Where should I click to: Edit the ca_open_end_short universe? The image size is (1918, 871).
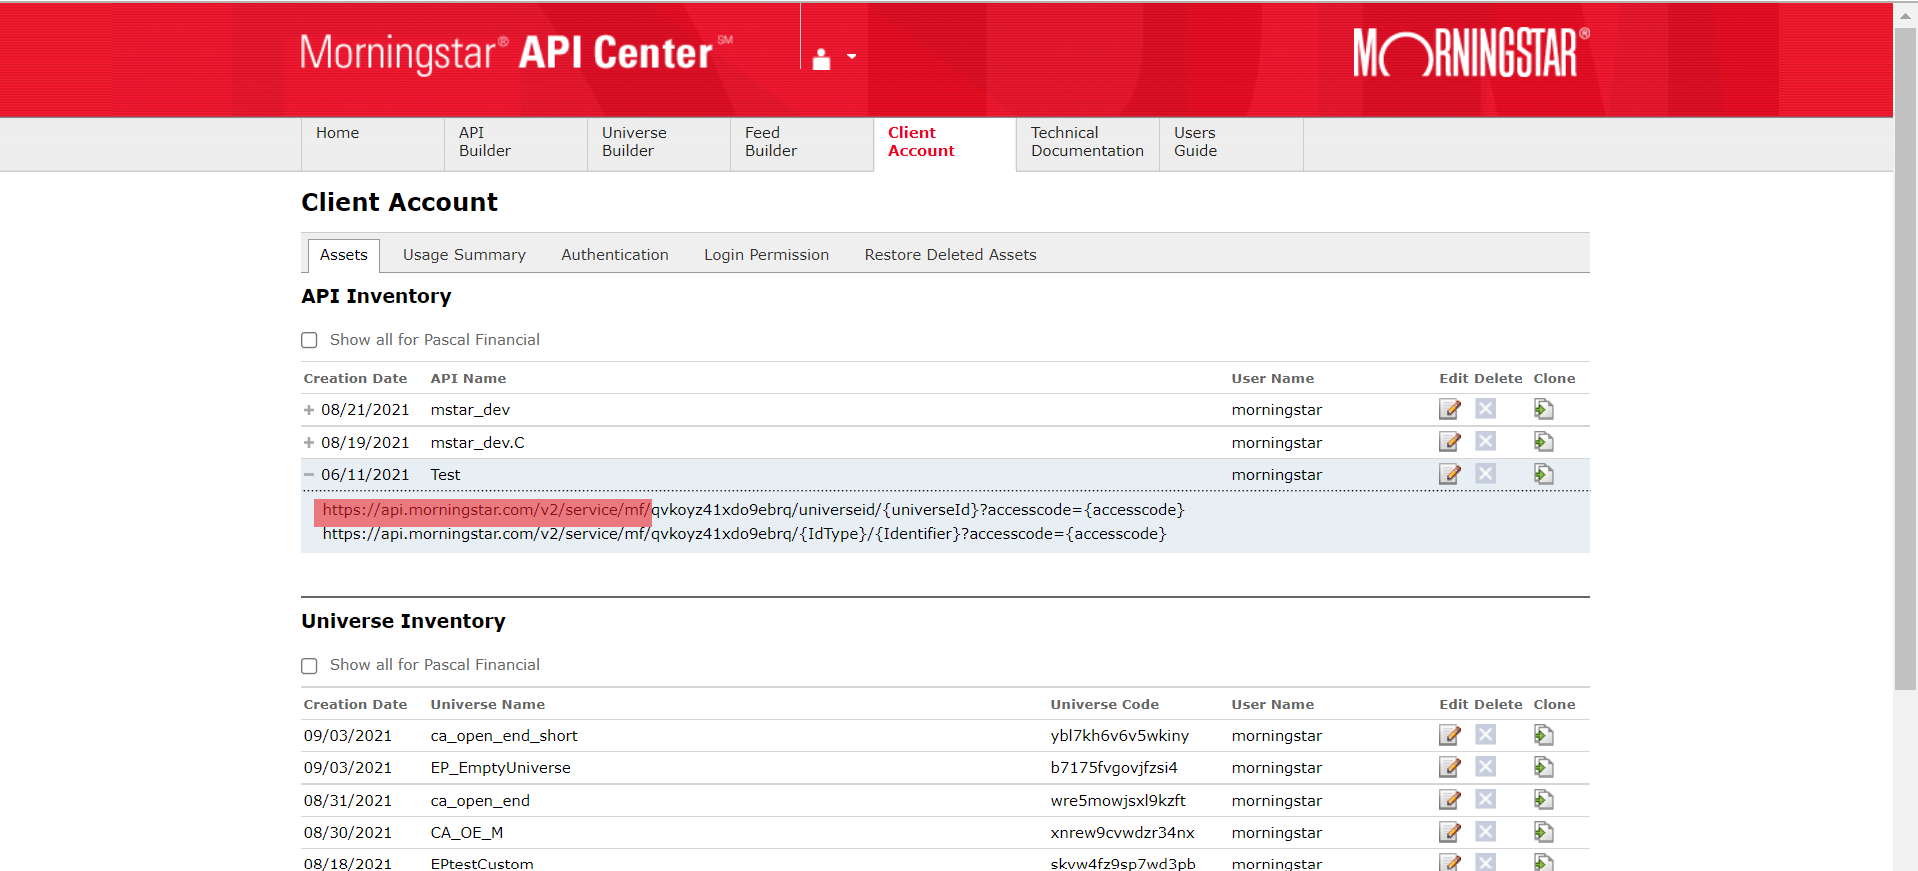(1450, 735)
